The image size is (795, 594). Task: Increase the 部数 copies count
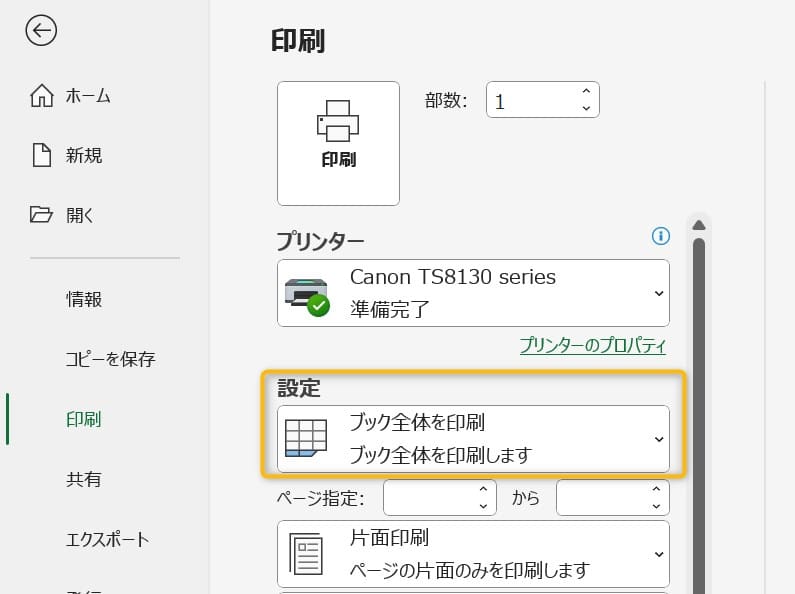coord(586,92)
